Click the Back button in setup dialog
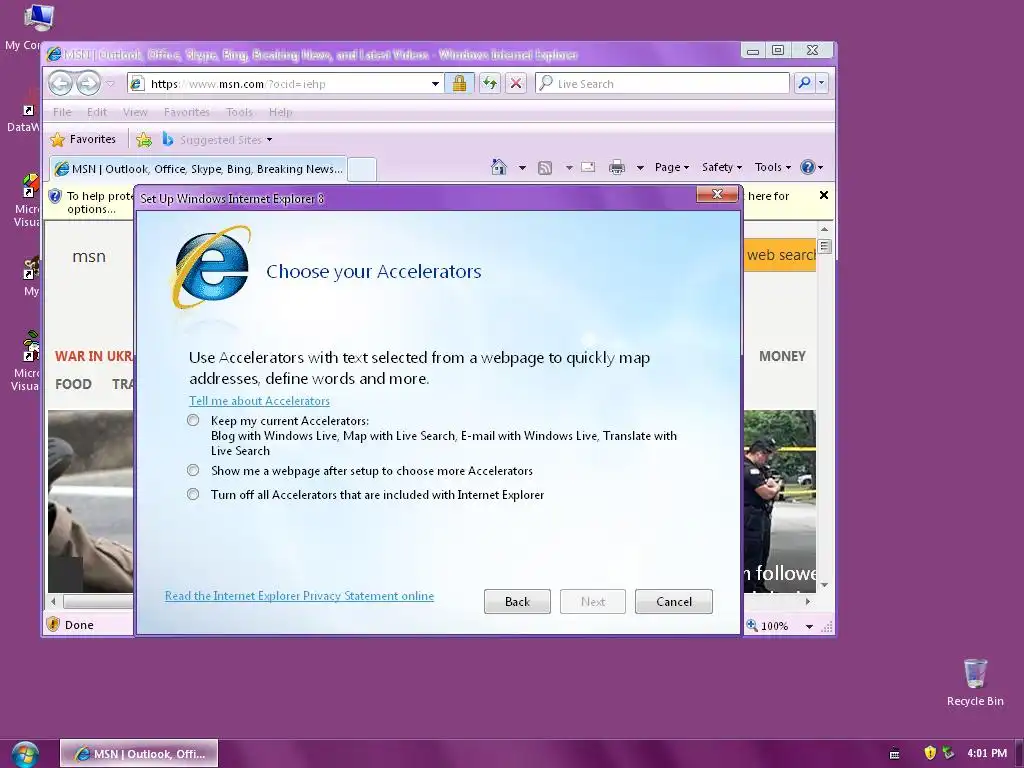Image resolution: width=1024 pixels, height=768 pixels. tap(517, 601)
